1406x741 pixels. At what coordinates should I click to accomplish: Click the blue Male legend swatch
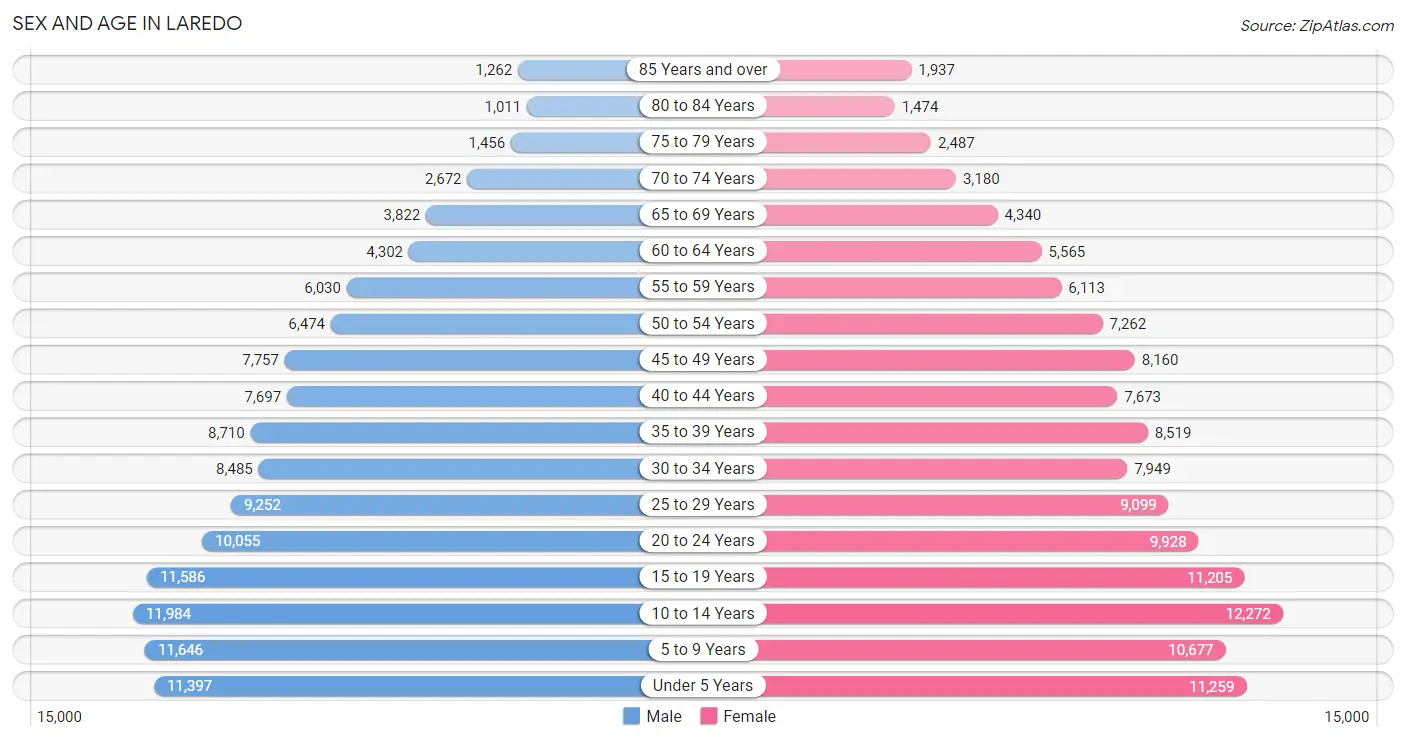[x=631, y=716]
